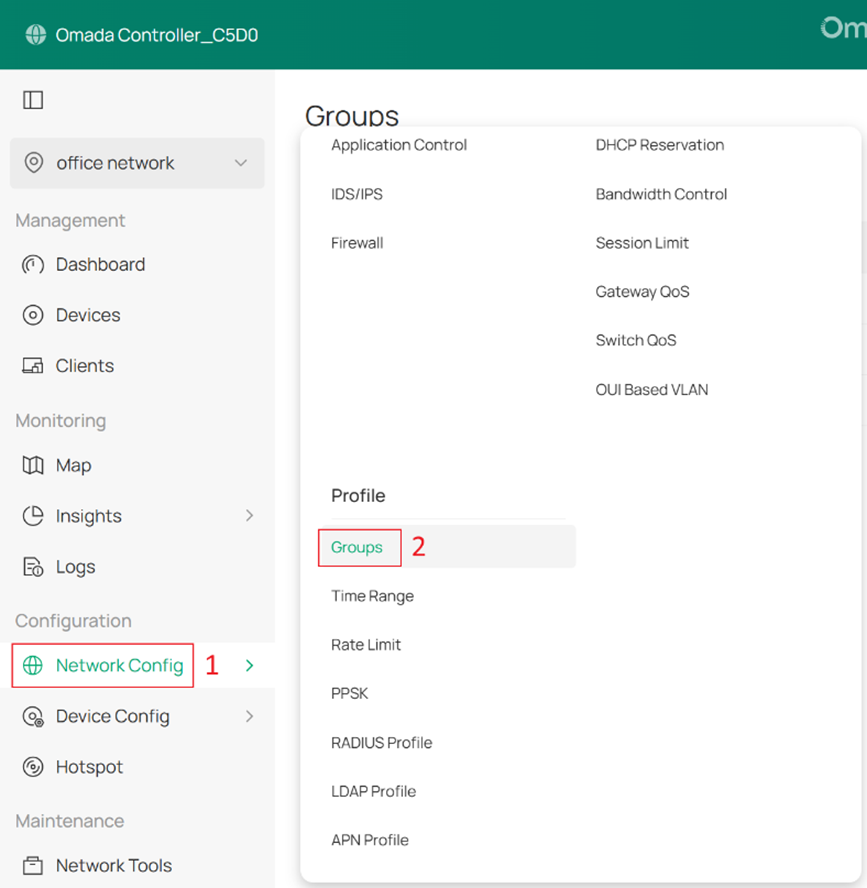Click the Devices icon in sidebar
This screenshot has height=888, width=867.
coord(33,315)
